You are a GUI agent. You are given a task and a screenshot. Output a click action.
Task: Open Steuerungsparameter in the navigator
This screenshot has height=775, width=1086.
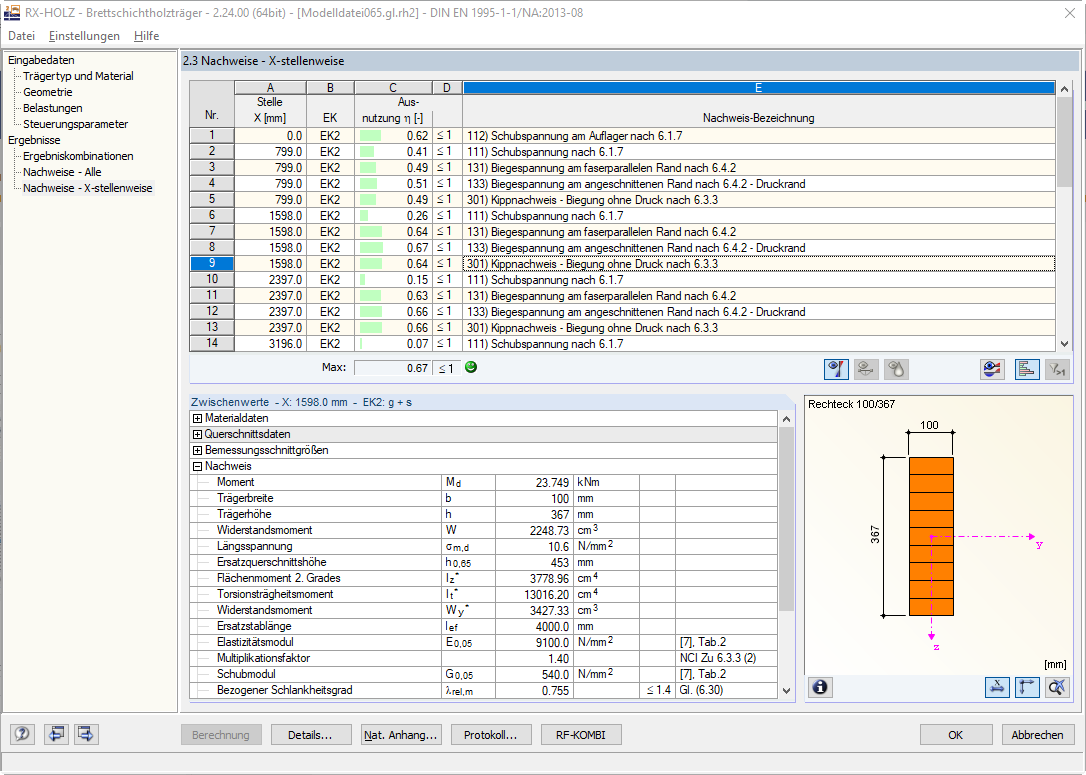pos(75,124)
